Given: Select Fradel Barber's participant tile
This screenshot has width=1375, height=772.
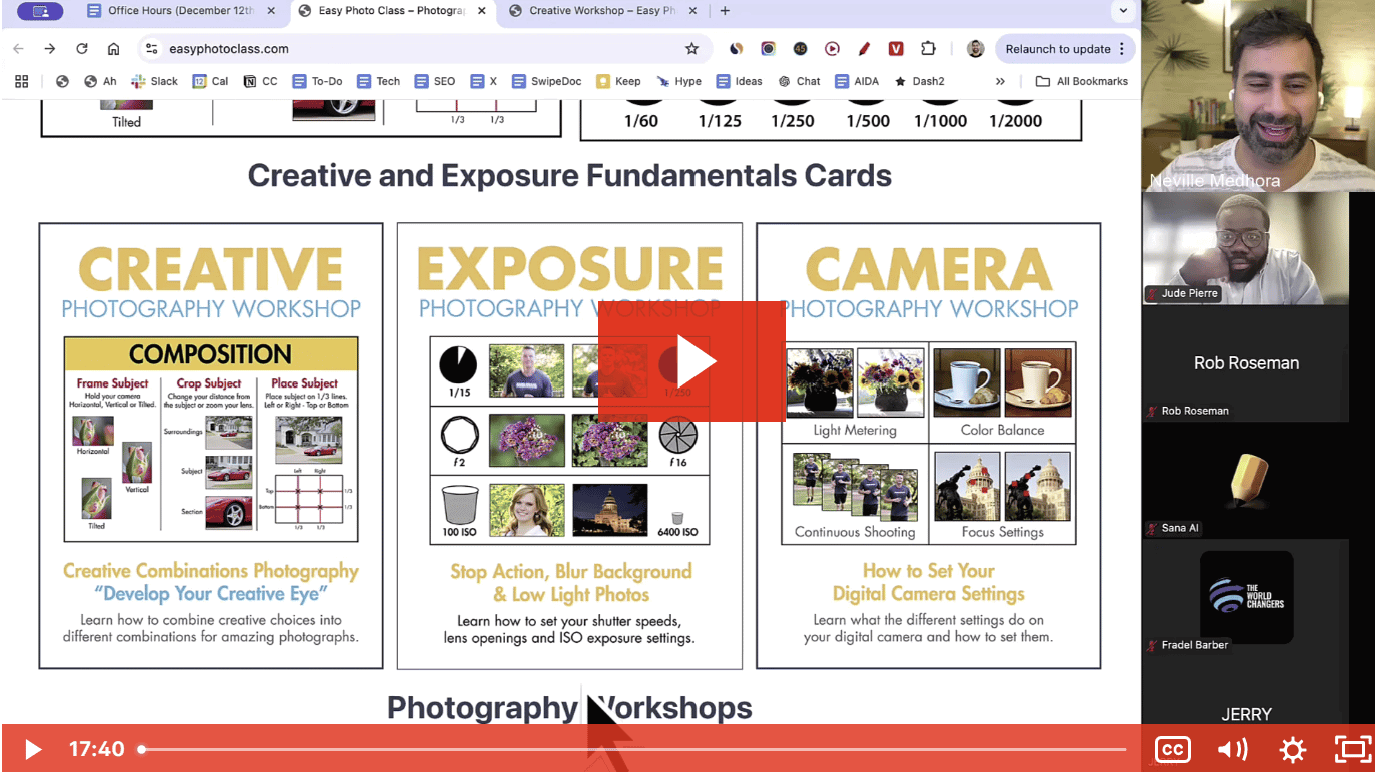Looking at the screenshot, I should click(1245, 597).
